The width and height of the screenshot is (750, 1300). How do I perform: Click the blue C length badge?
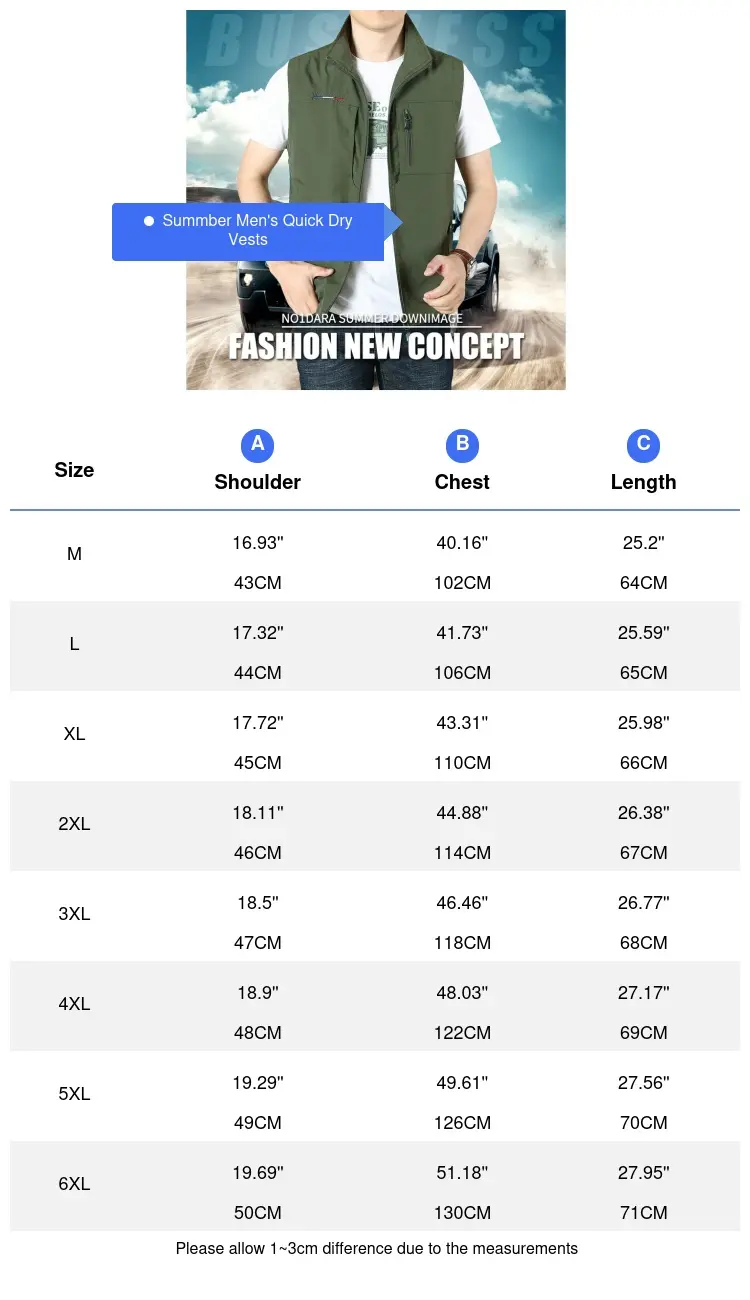pos(643,445)
